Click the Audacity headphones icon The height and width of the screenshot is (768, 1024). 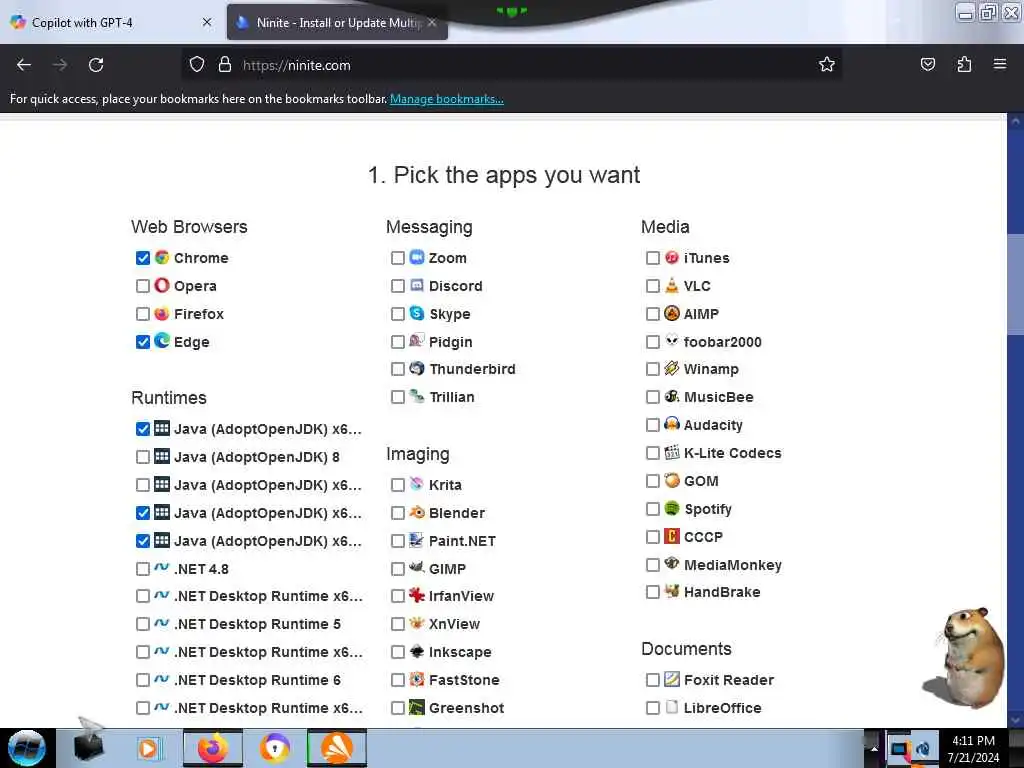pos(671,424)
